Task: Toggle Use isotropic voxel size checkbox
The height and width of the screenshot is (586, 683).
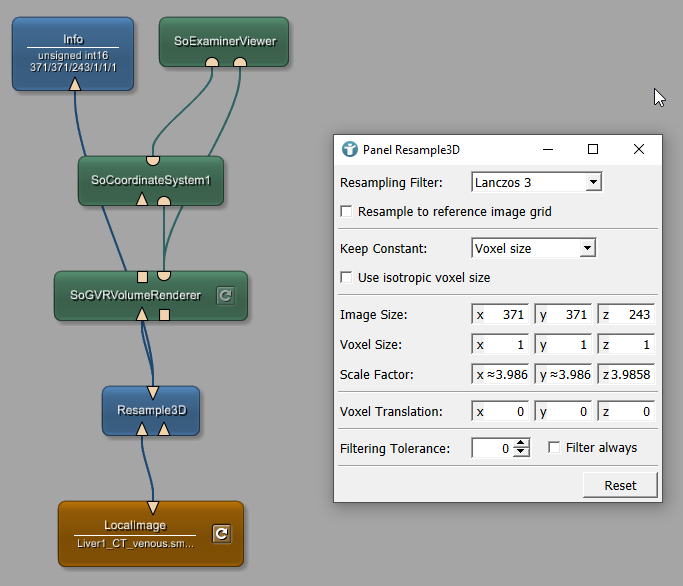Action: [x=347, y=277]
